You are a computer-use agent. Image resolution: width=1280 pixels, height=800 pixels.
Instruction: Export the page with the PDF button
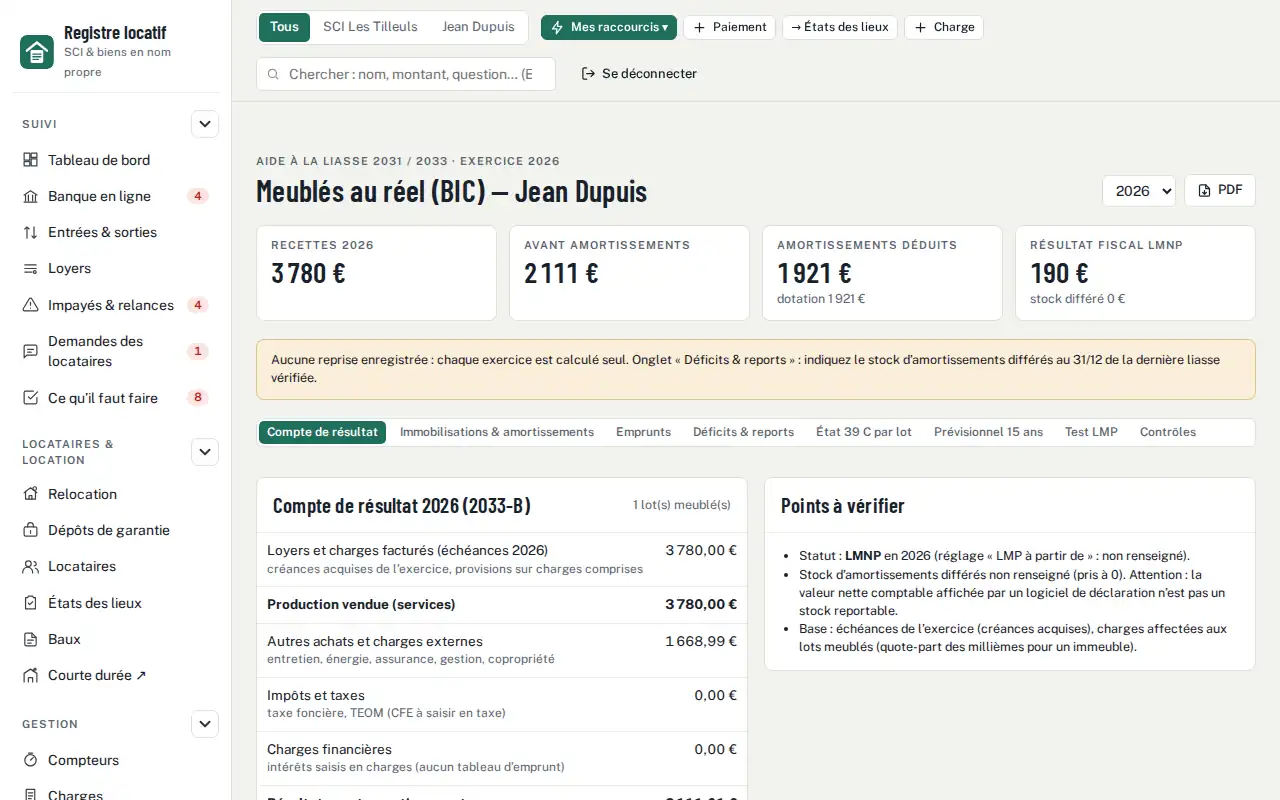[x=1220, y=191]
